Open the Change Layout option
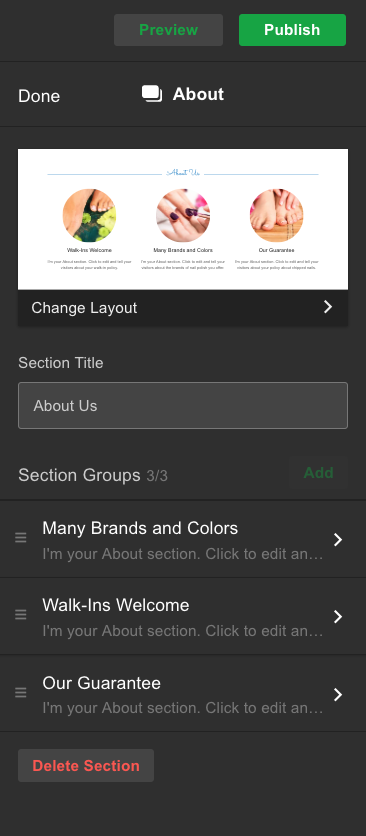Viewport: 366px width, 836px height. 183,308
